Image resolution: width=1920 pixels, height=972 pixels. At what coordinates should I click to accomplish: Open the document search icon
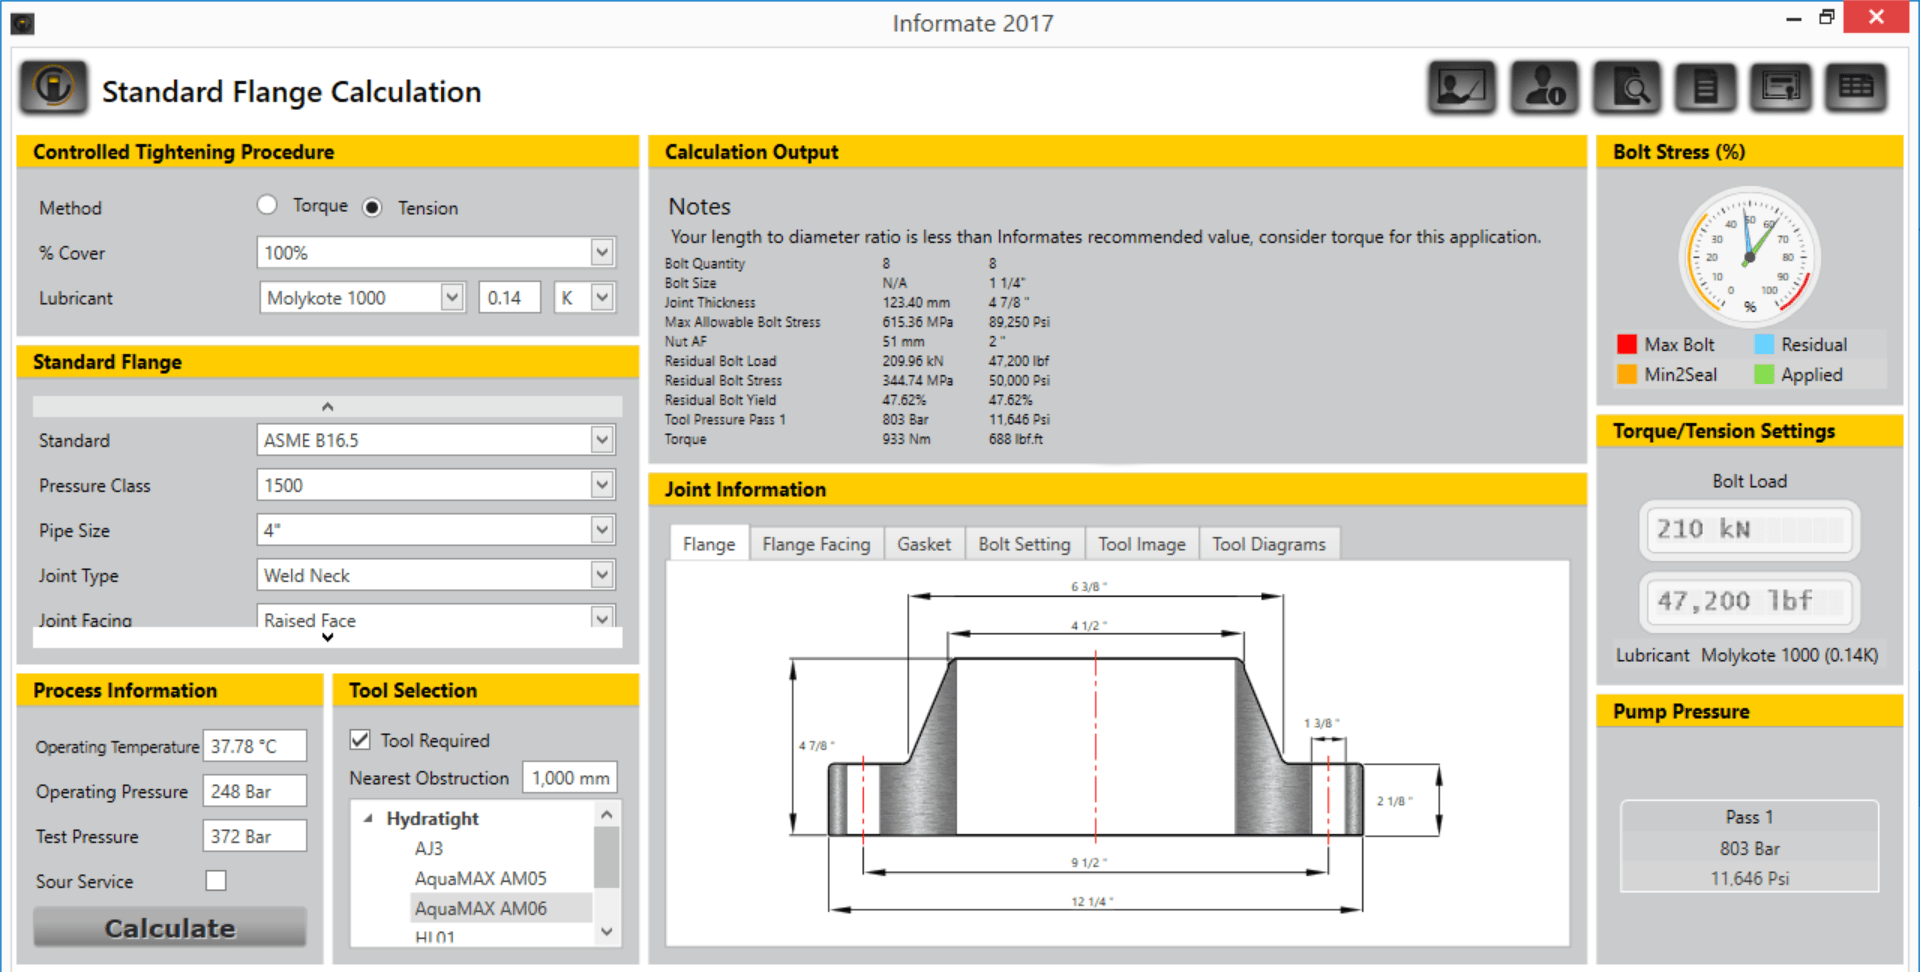(1626, 89)
